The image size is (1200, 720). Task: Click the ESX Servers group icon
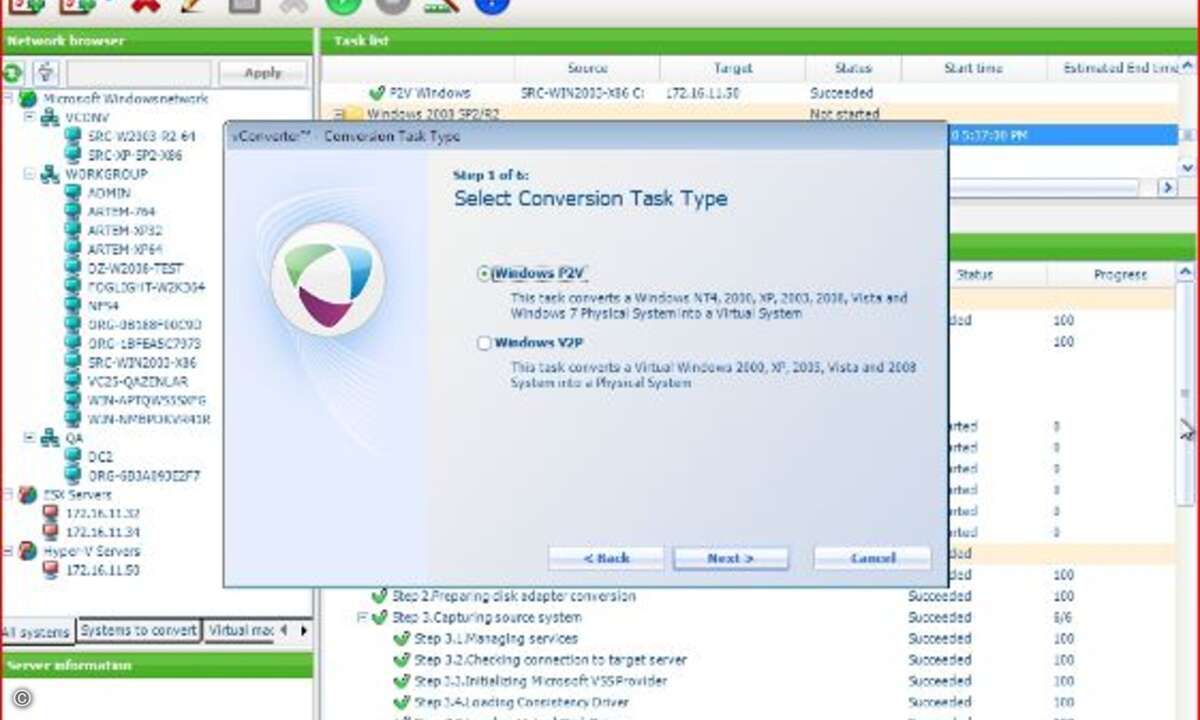(28, 495)
